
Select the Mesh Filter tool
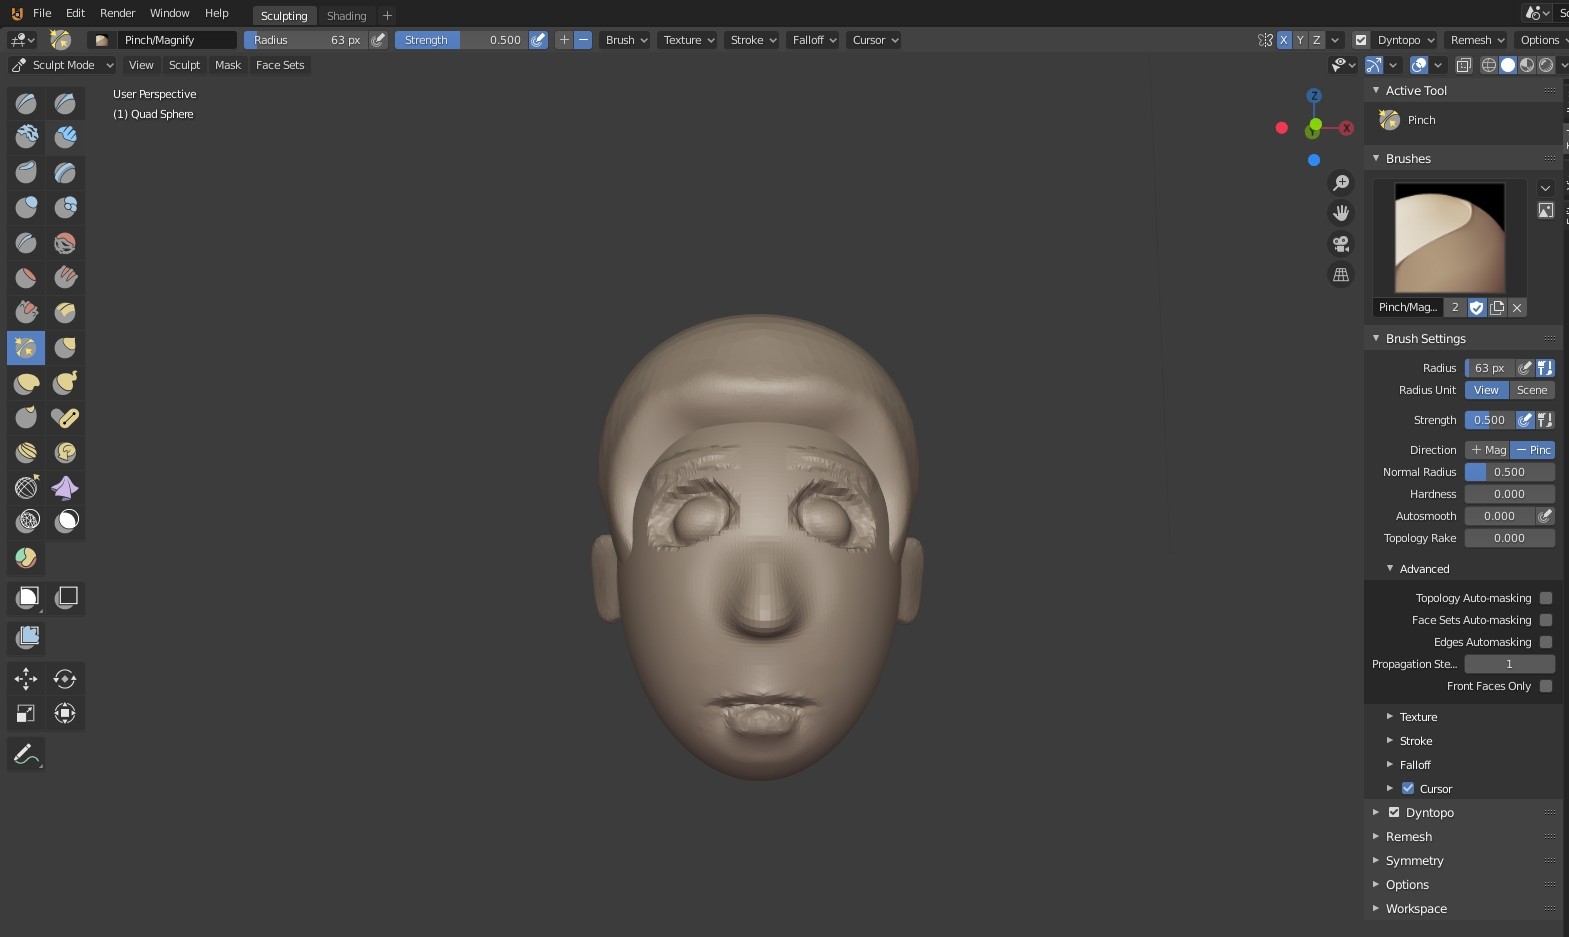(x=27, y=637)
